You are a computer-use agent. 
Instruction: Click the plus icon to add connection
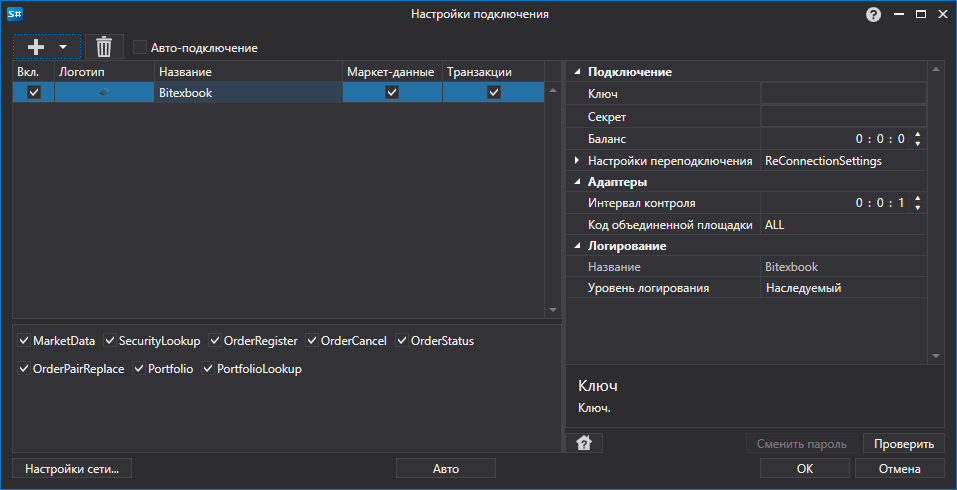coord(35,47)
